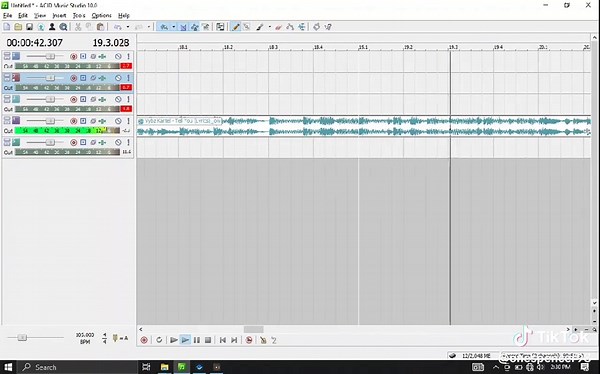
Task: Toggle the highlighted button right of the snapping dropdown
Action: pyautogui.click(x=183, y=27)
